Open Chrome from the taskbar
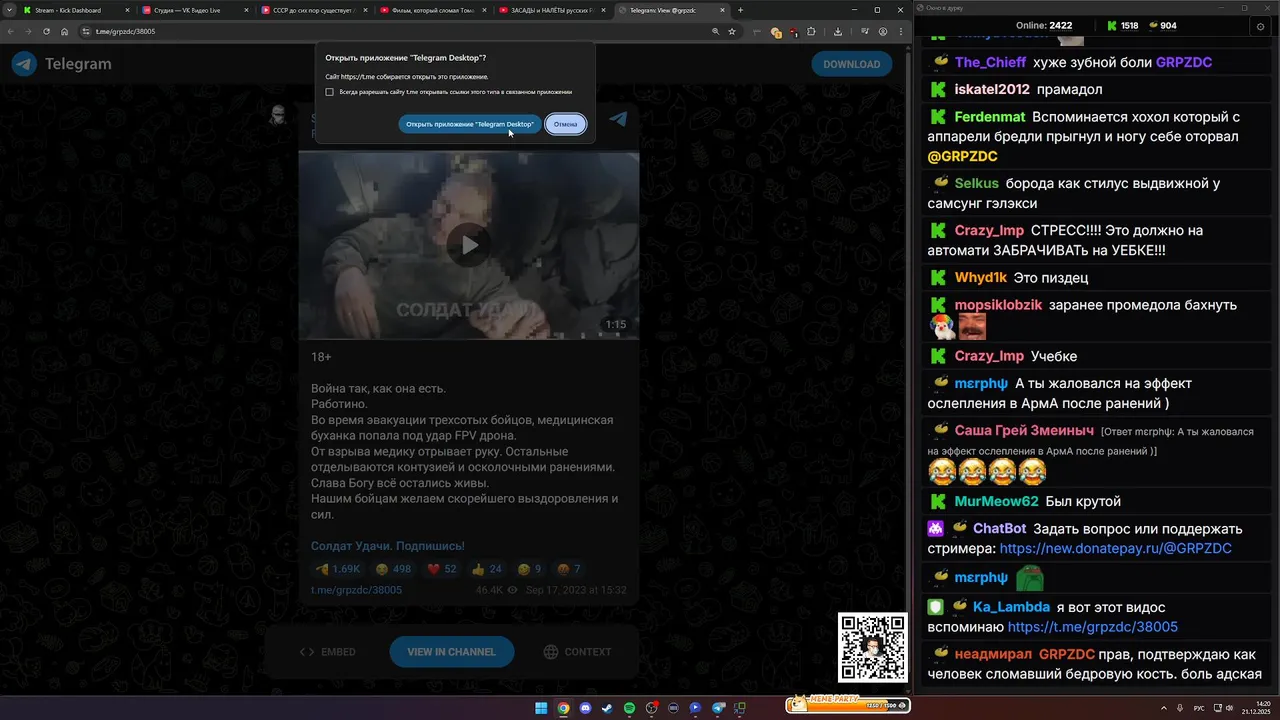The height and width of the screenshot is (720, 1280). tap(563, 708)
